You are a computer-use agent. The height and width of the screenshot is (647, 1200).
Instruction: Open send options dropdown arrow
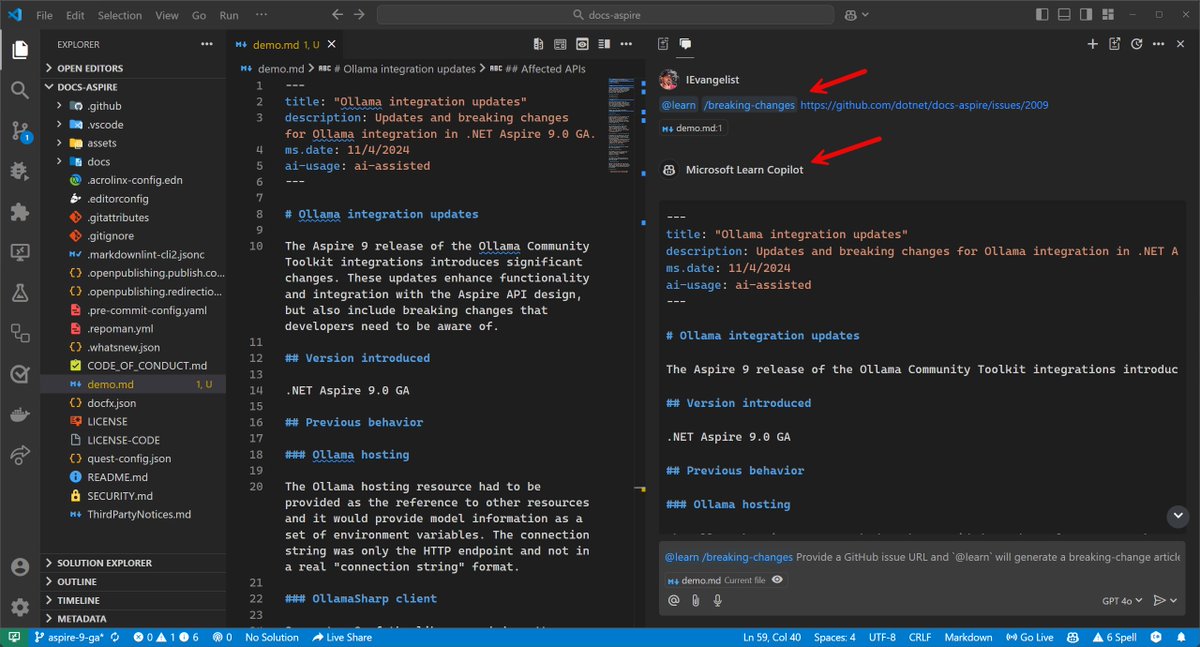1173,601
